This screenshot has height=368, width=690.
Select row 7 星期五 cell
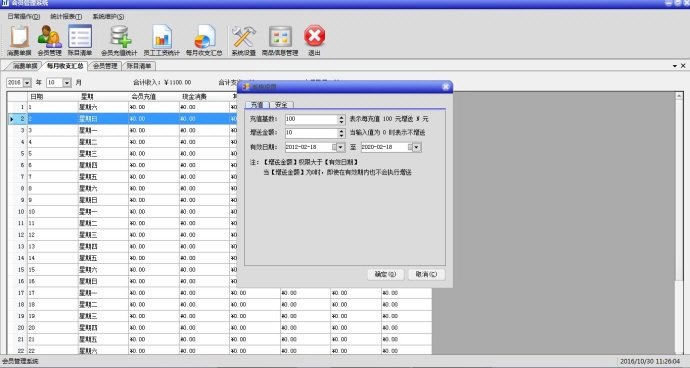pos(103,177)
